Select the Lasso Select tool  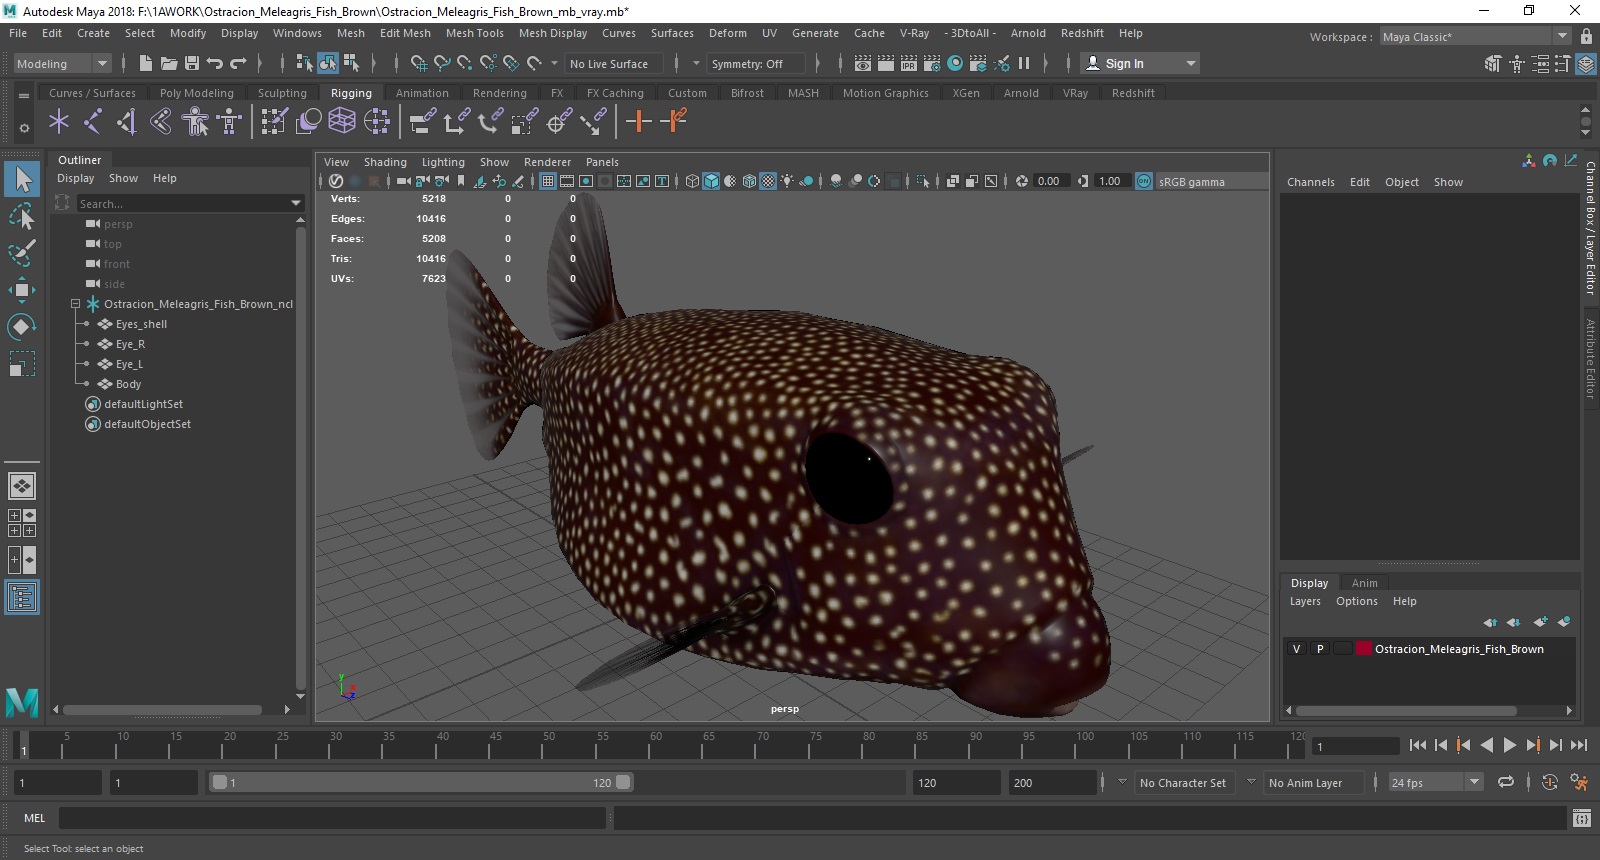22,216
